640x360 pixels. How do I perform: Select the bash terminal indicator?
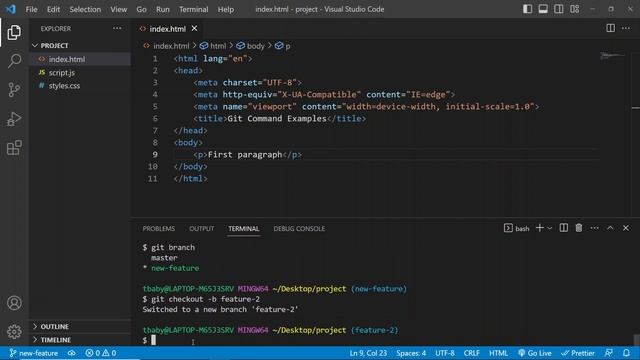[x=517, y=228]
